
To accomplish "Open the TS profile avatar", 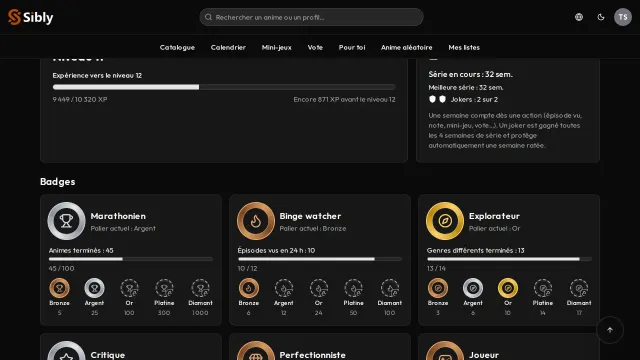I will [623, 17].
